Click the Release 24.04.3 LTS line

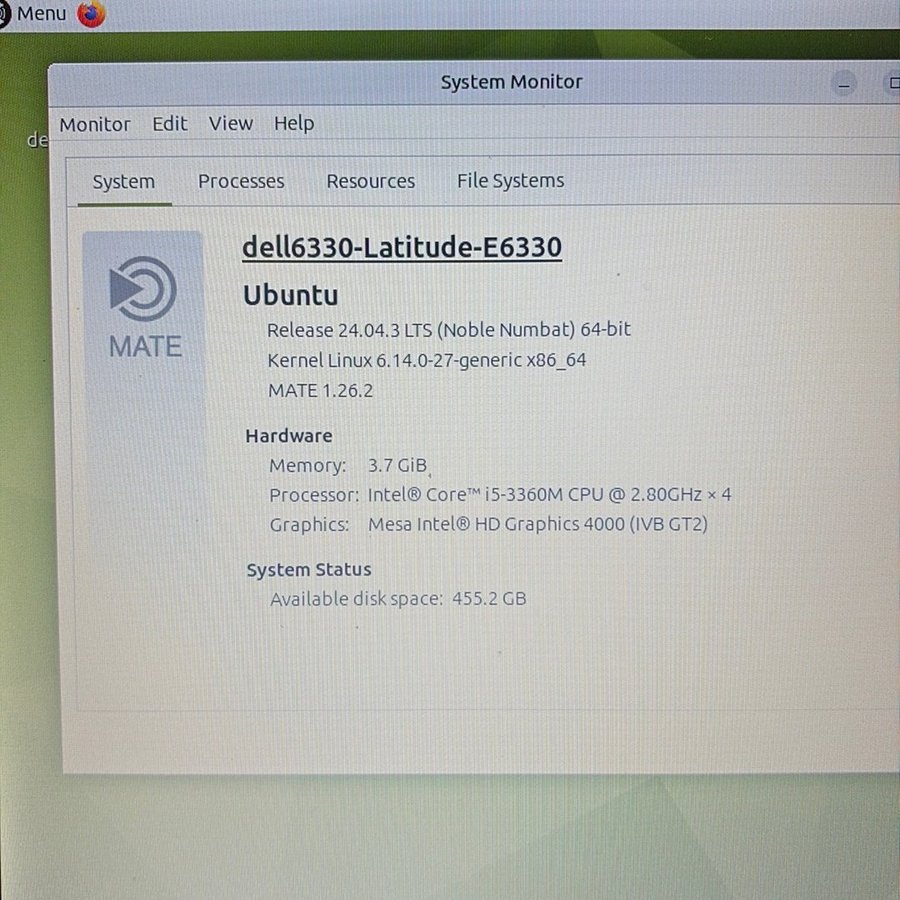449,330
